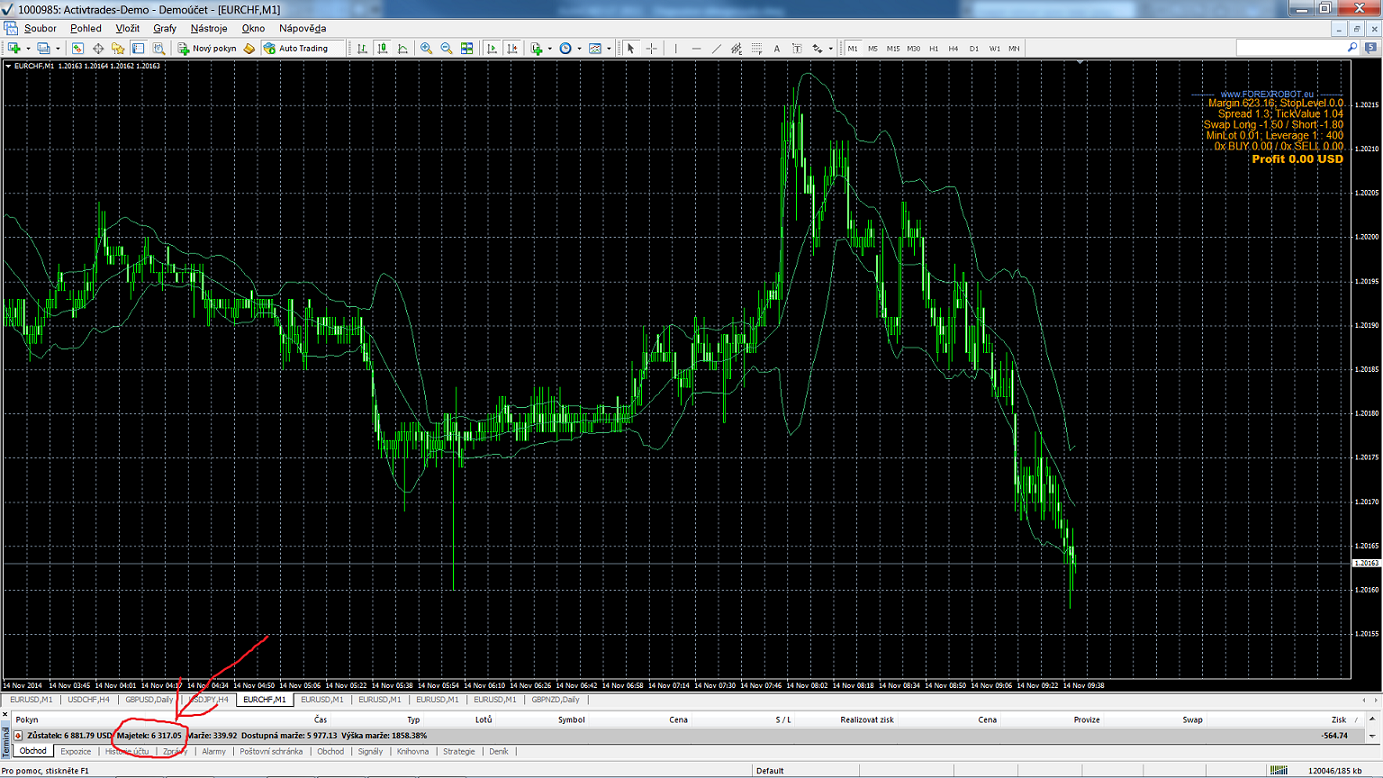Open the Profiles dropdown arrow

click(x=58, y=48)
